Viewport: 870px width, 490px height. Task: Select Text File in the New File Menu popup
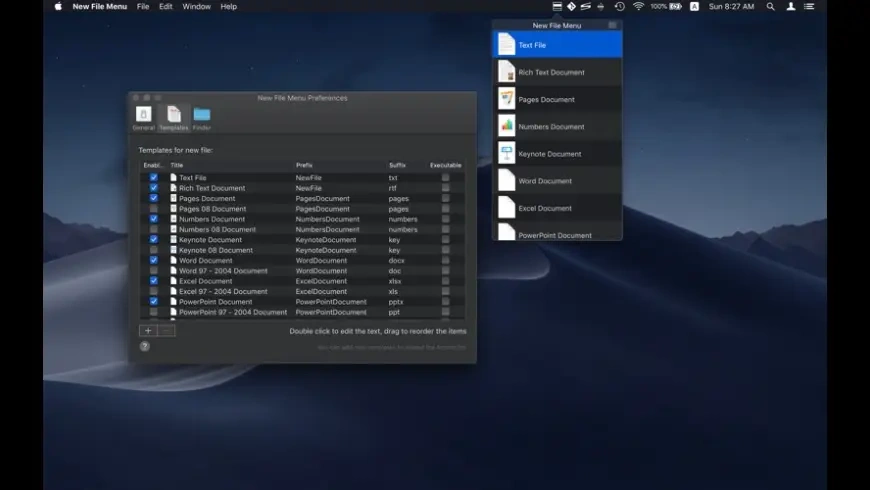click(x=557, y=44)
